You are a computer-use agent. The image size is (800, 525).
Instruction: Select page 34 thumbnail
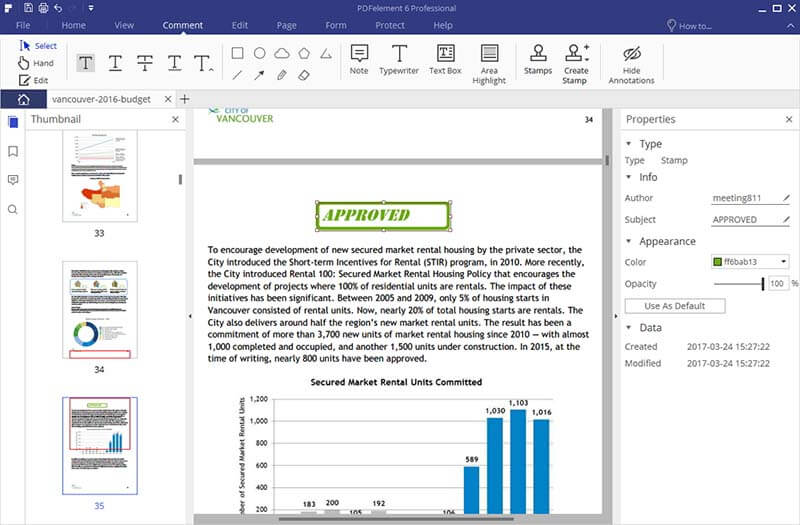click(100, 310)
